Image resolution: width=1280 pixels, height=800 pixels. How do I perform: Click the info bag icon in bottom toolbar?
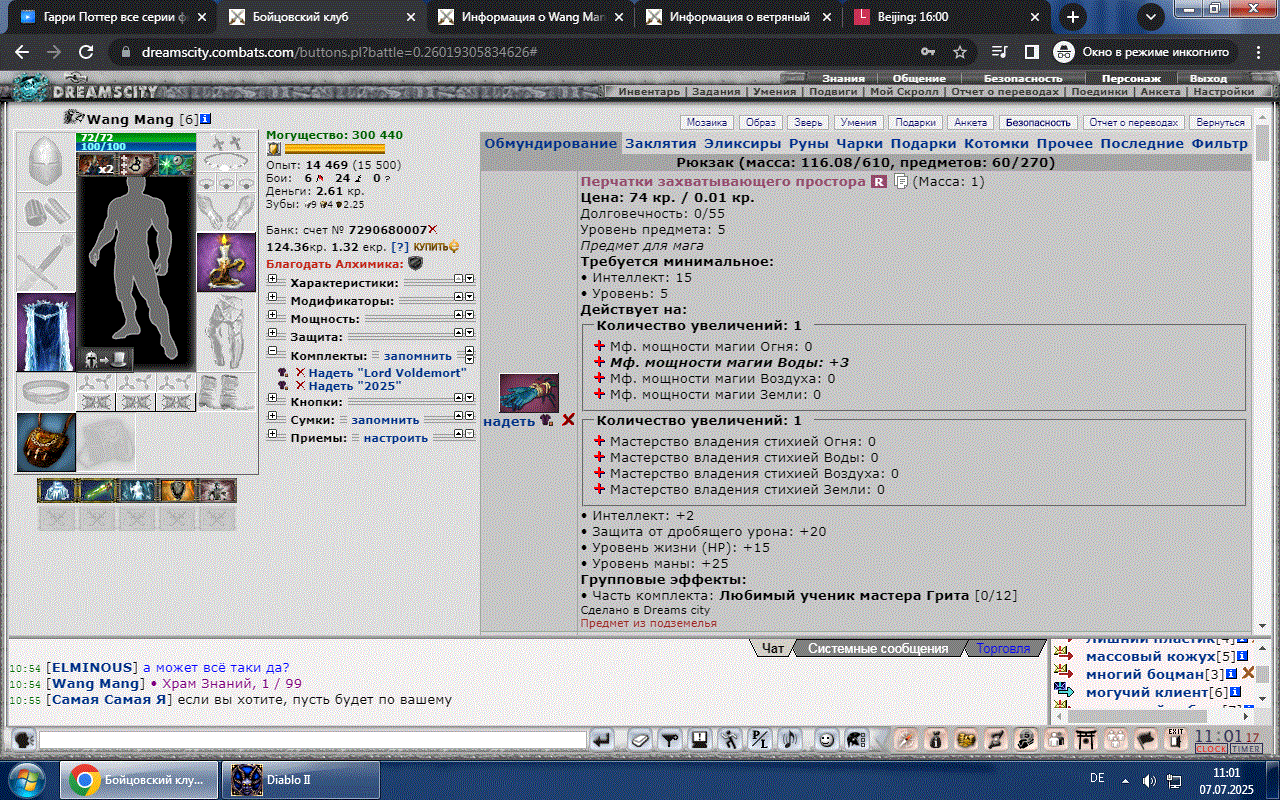point(936,740)
